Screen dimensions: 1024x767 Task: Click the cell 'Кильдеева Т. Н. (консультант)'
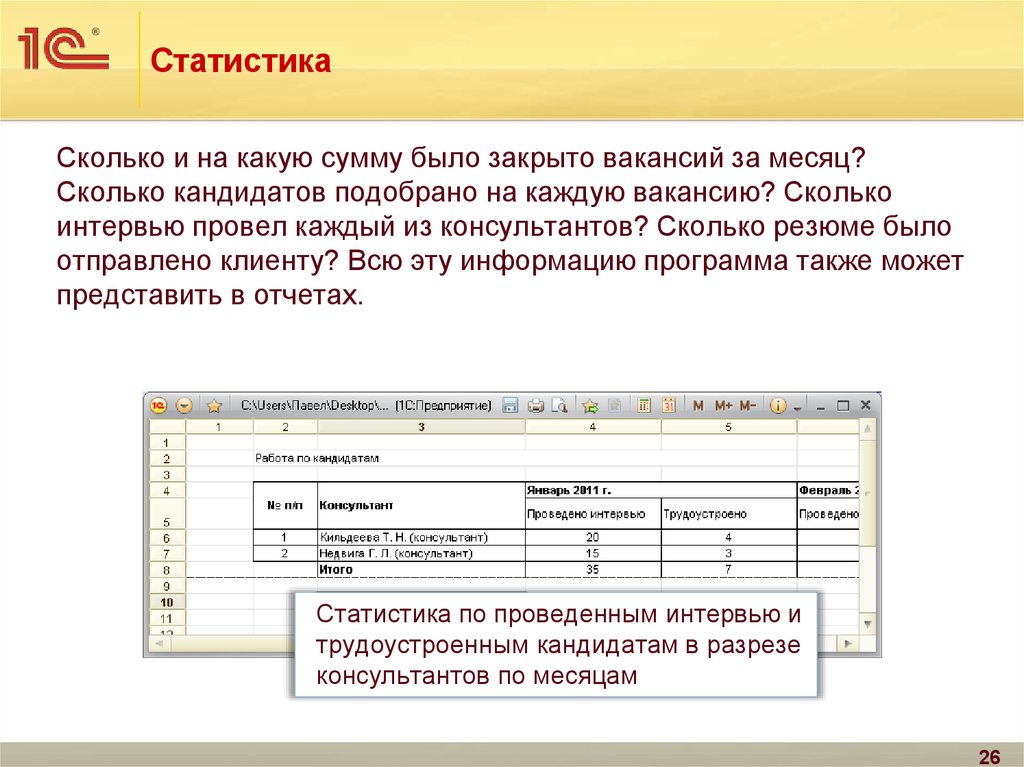click(x=403, y=537)
